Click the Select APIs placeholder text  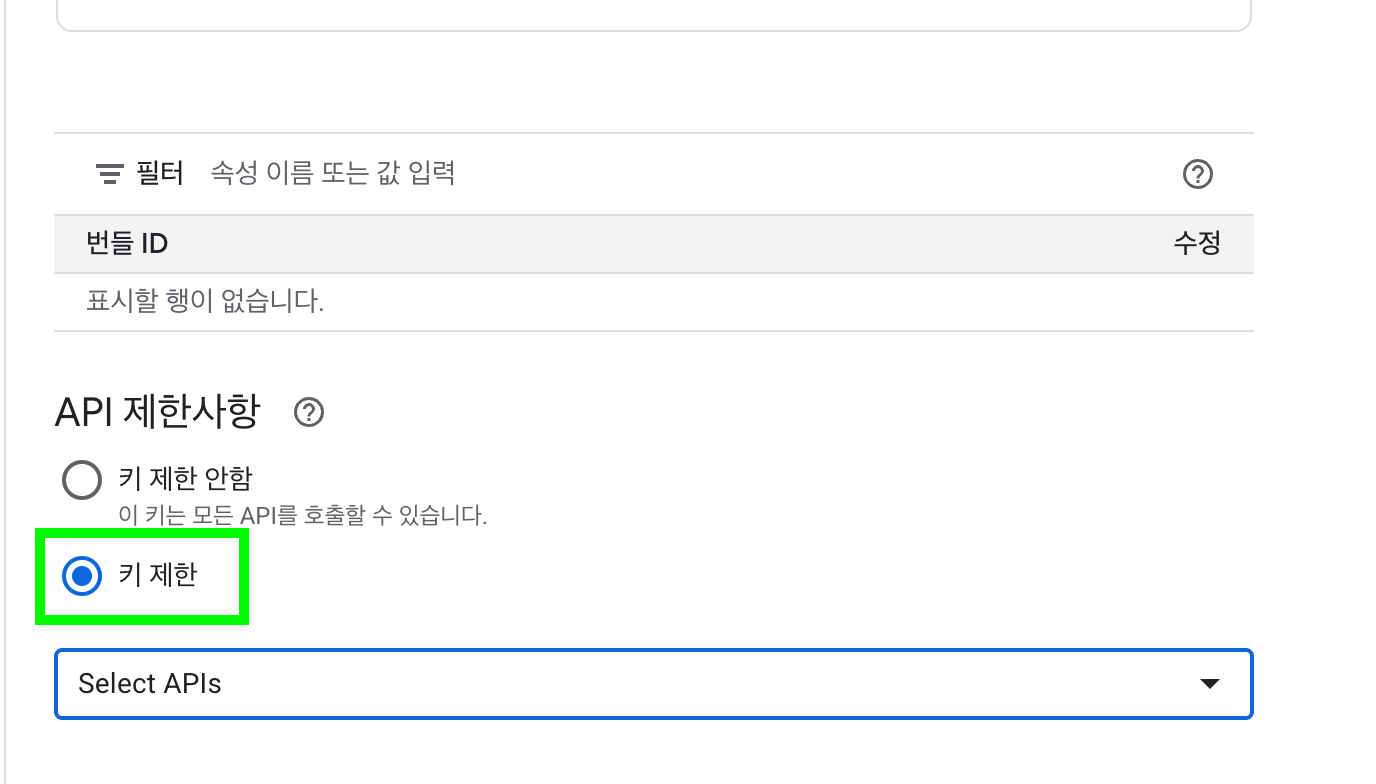(150, 684)
